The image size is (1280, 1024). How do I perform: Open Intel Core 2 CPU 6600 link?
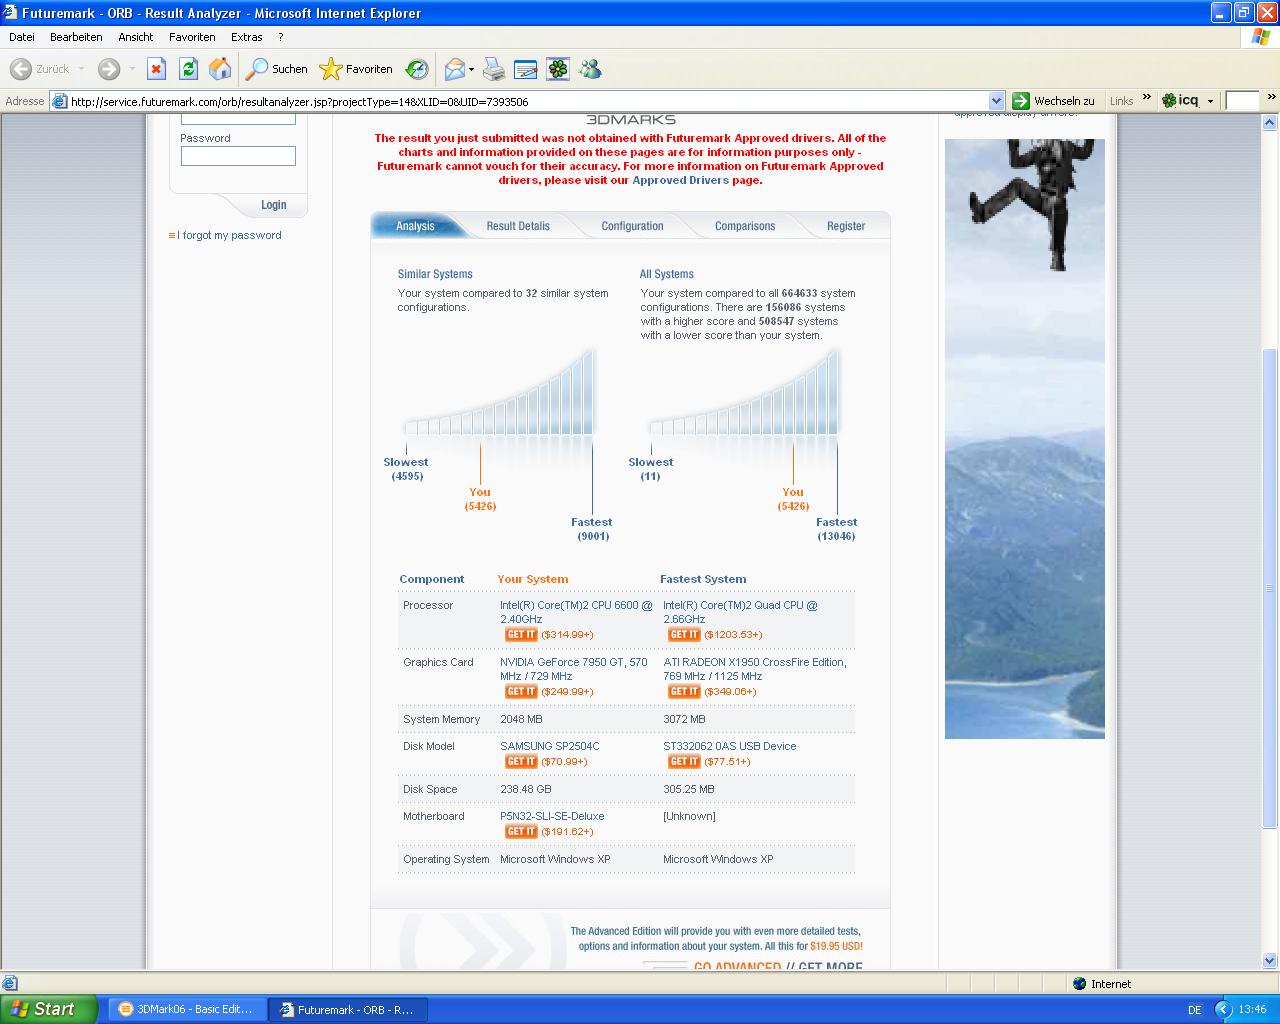576,612
